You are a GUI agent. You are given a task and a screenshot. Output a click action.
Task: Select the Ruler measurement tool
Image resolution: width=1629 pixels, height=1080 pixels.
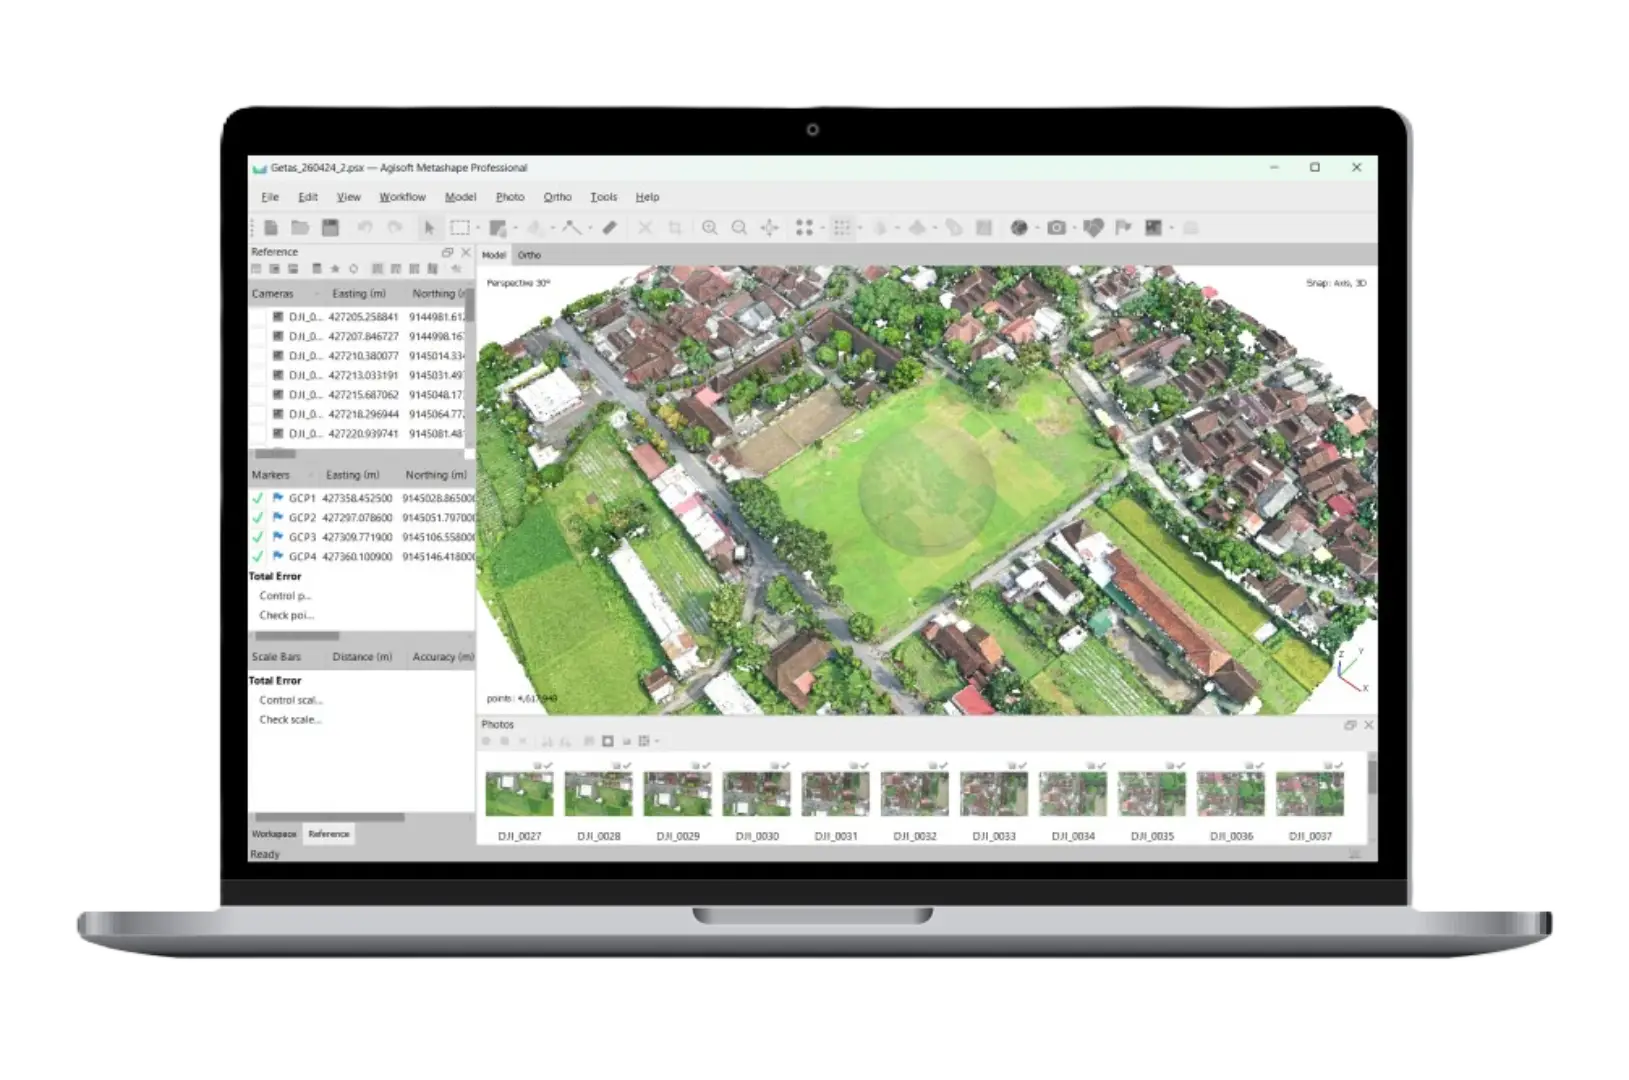tap(609, 228)
